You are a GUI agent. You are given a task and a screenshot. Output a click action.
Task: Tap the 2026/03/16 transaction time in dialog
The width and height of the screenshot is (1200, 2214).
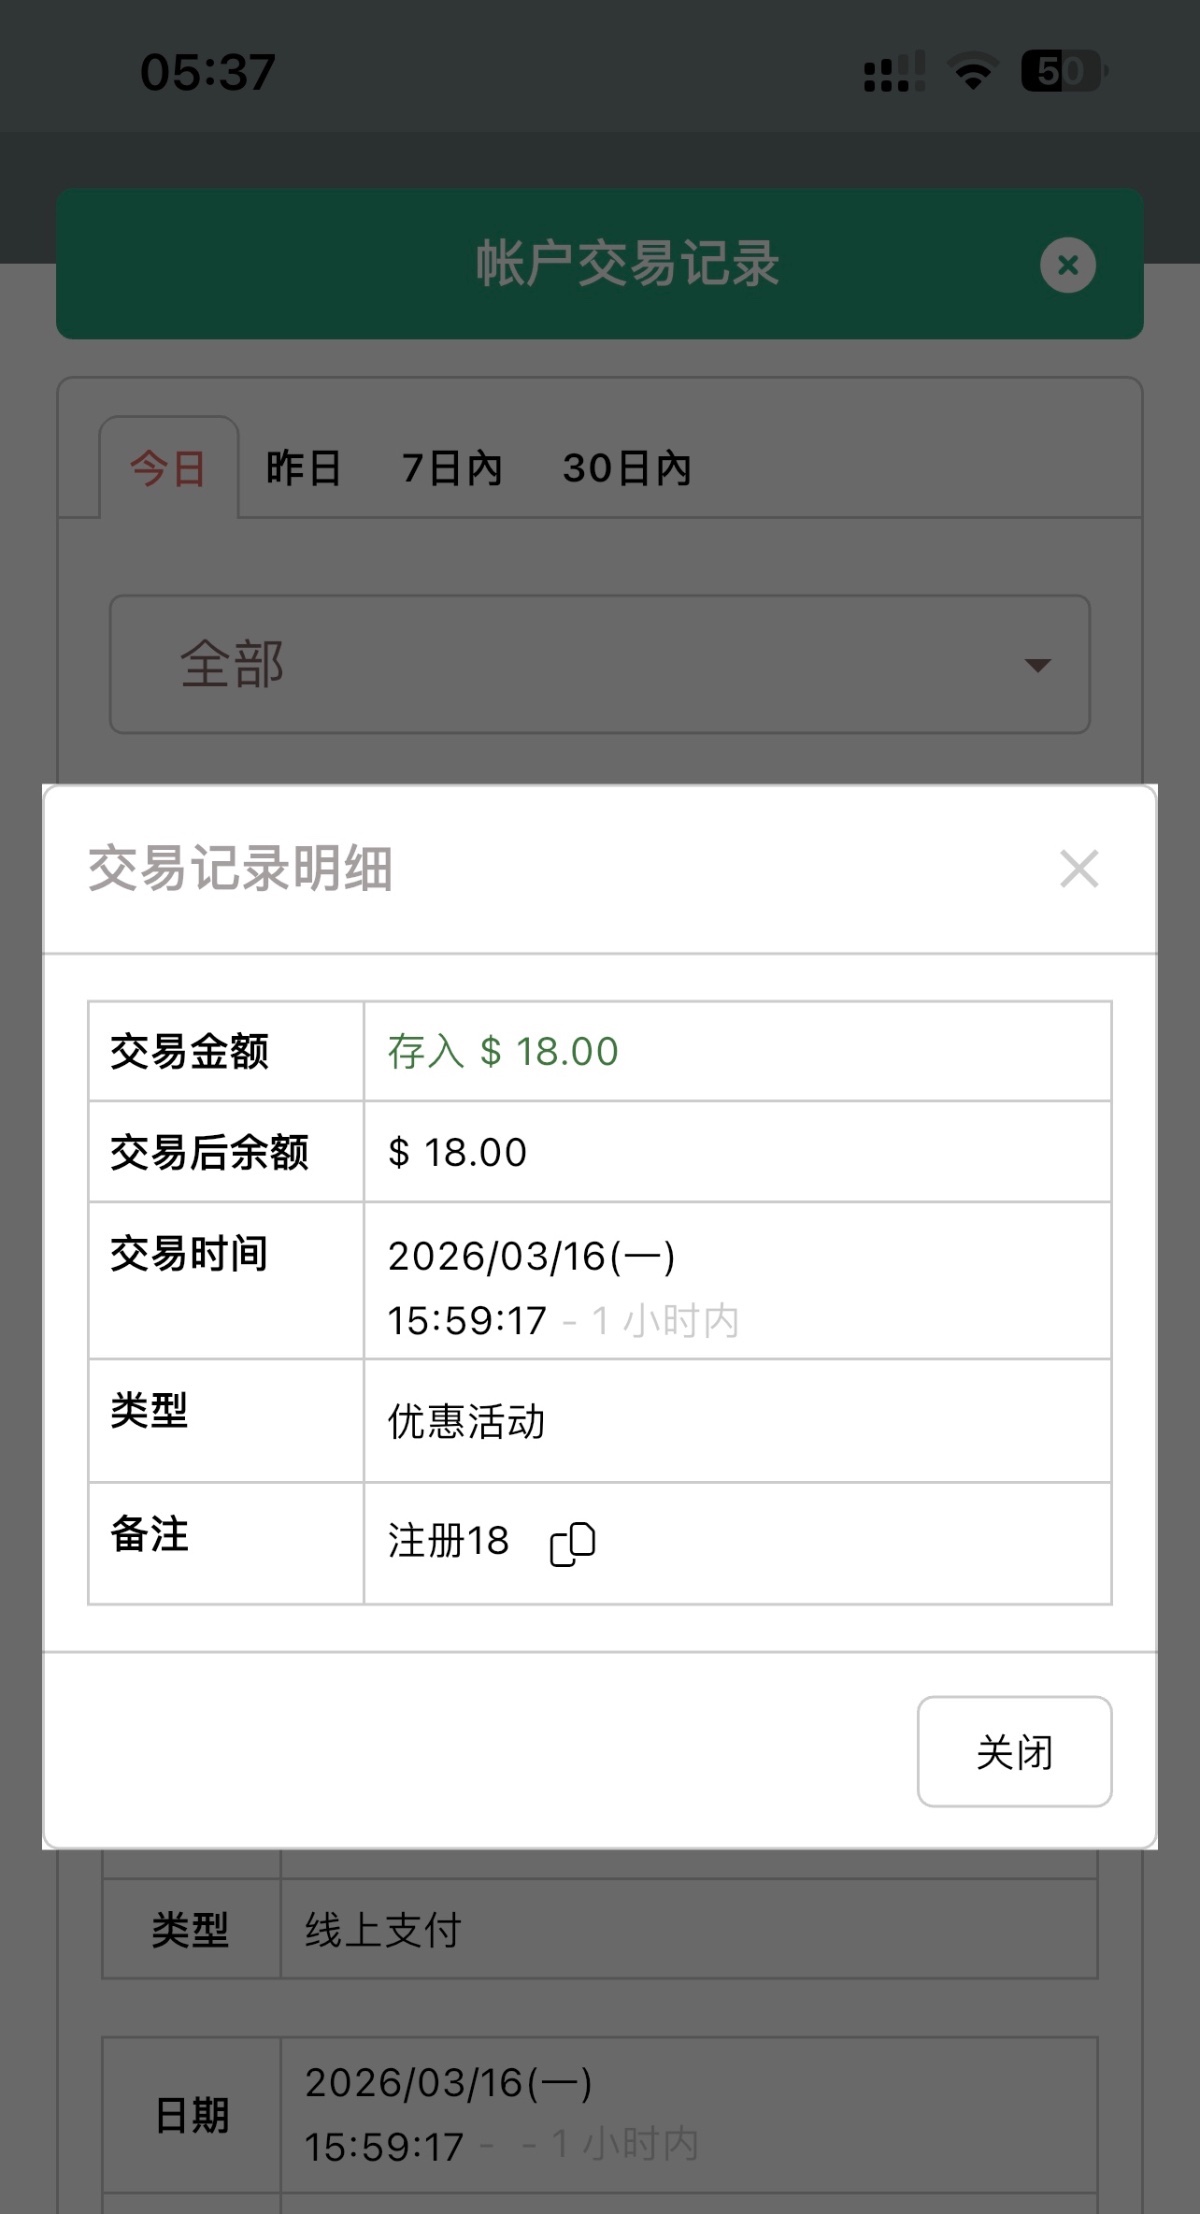coord(531,1257)
